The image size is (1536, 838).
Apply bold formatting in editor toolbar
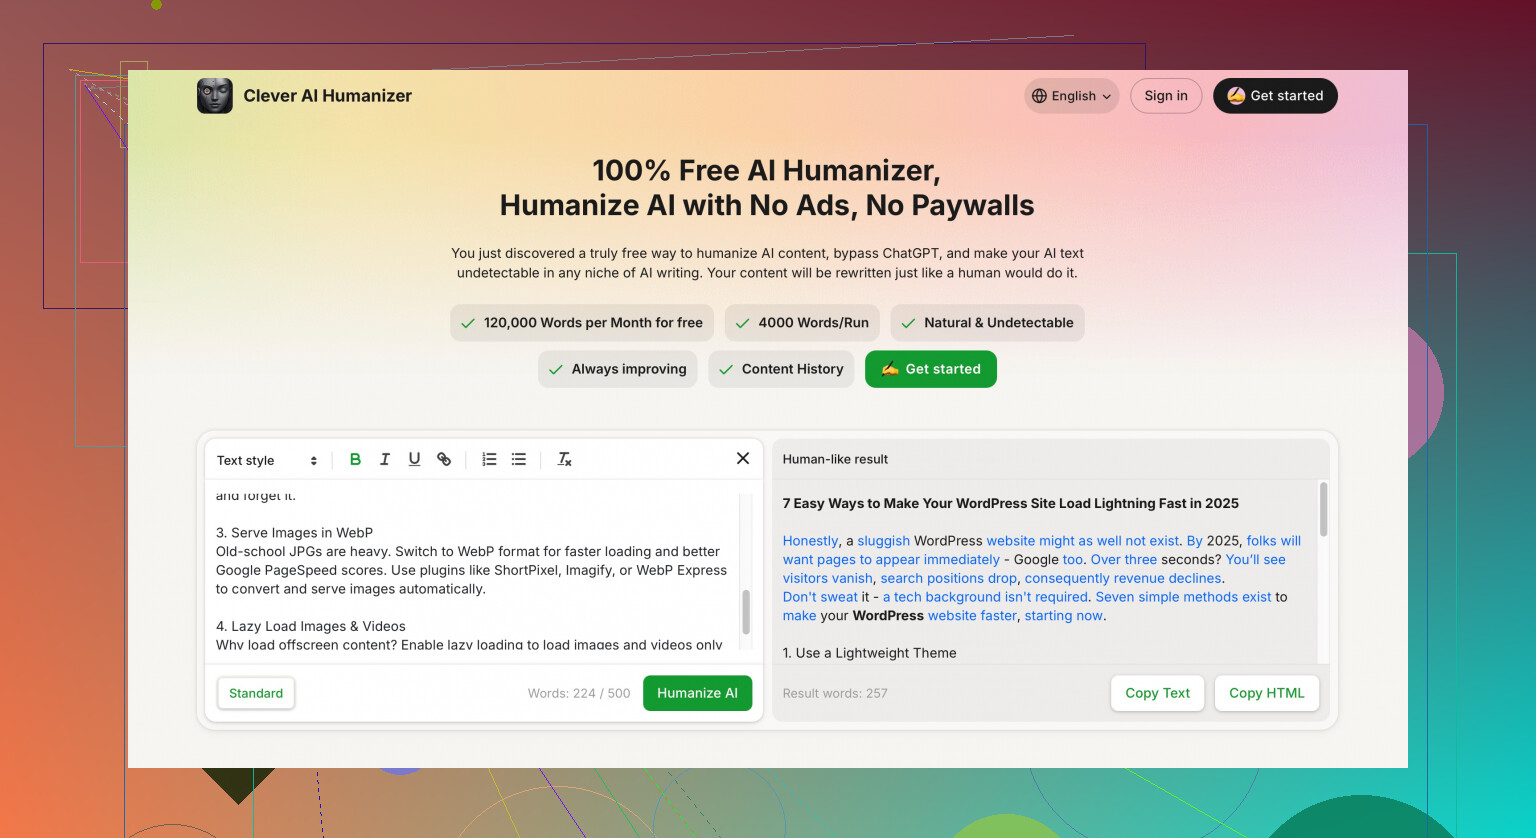[355, 459]
